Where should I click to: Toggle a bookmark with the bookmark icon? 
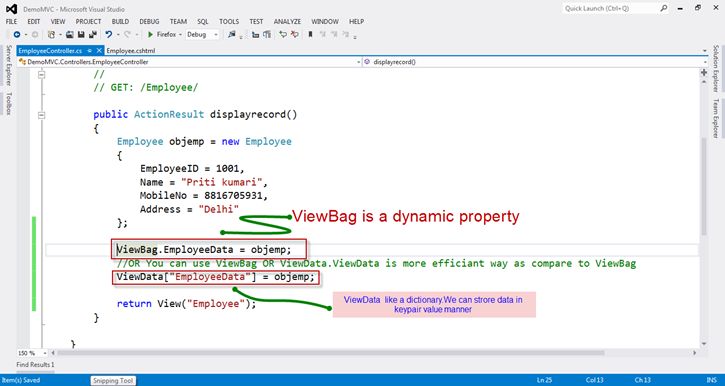(x=310, y=34)
